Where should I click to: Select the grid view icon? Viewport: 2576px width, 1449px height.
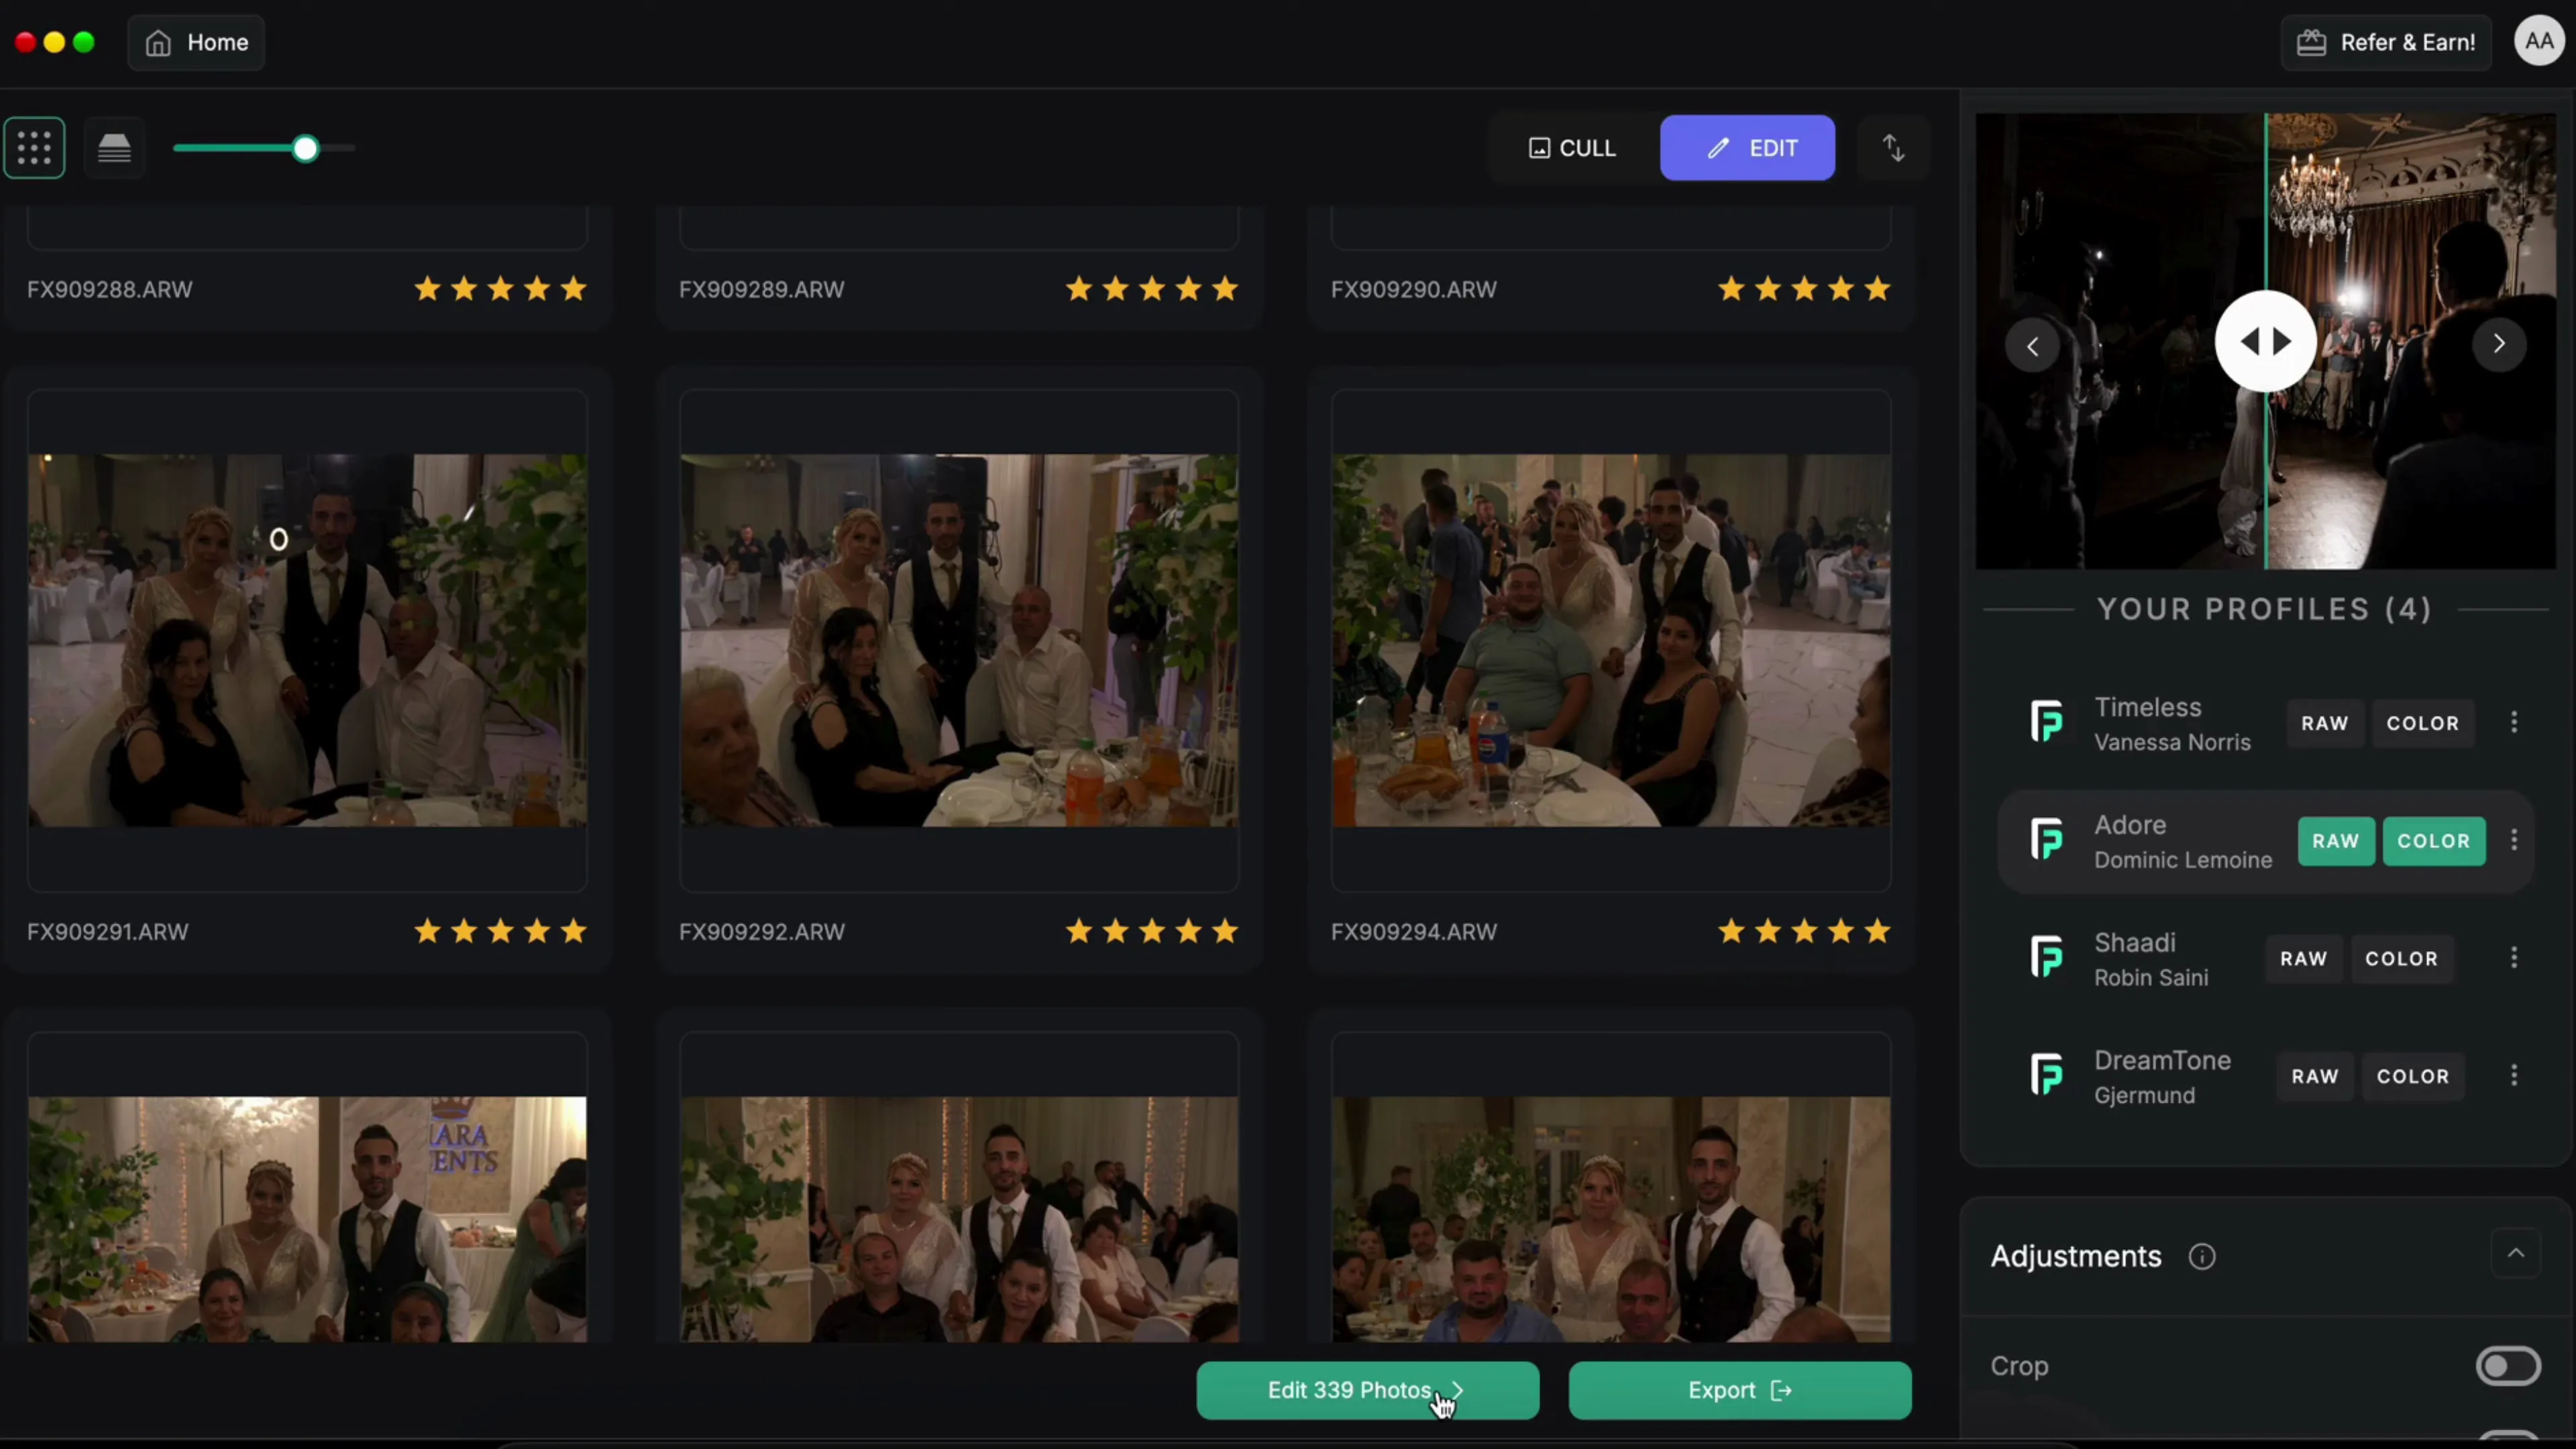pos(34,147)
